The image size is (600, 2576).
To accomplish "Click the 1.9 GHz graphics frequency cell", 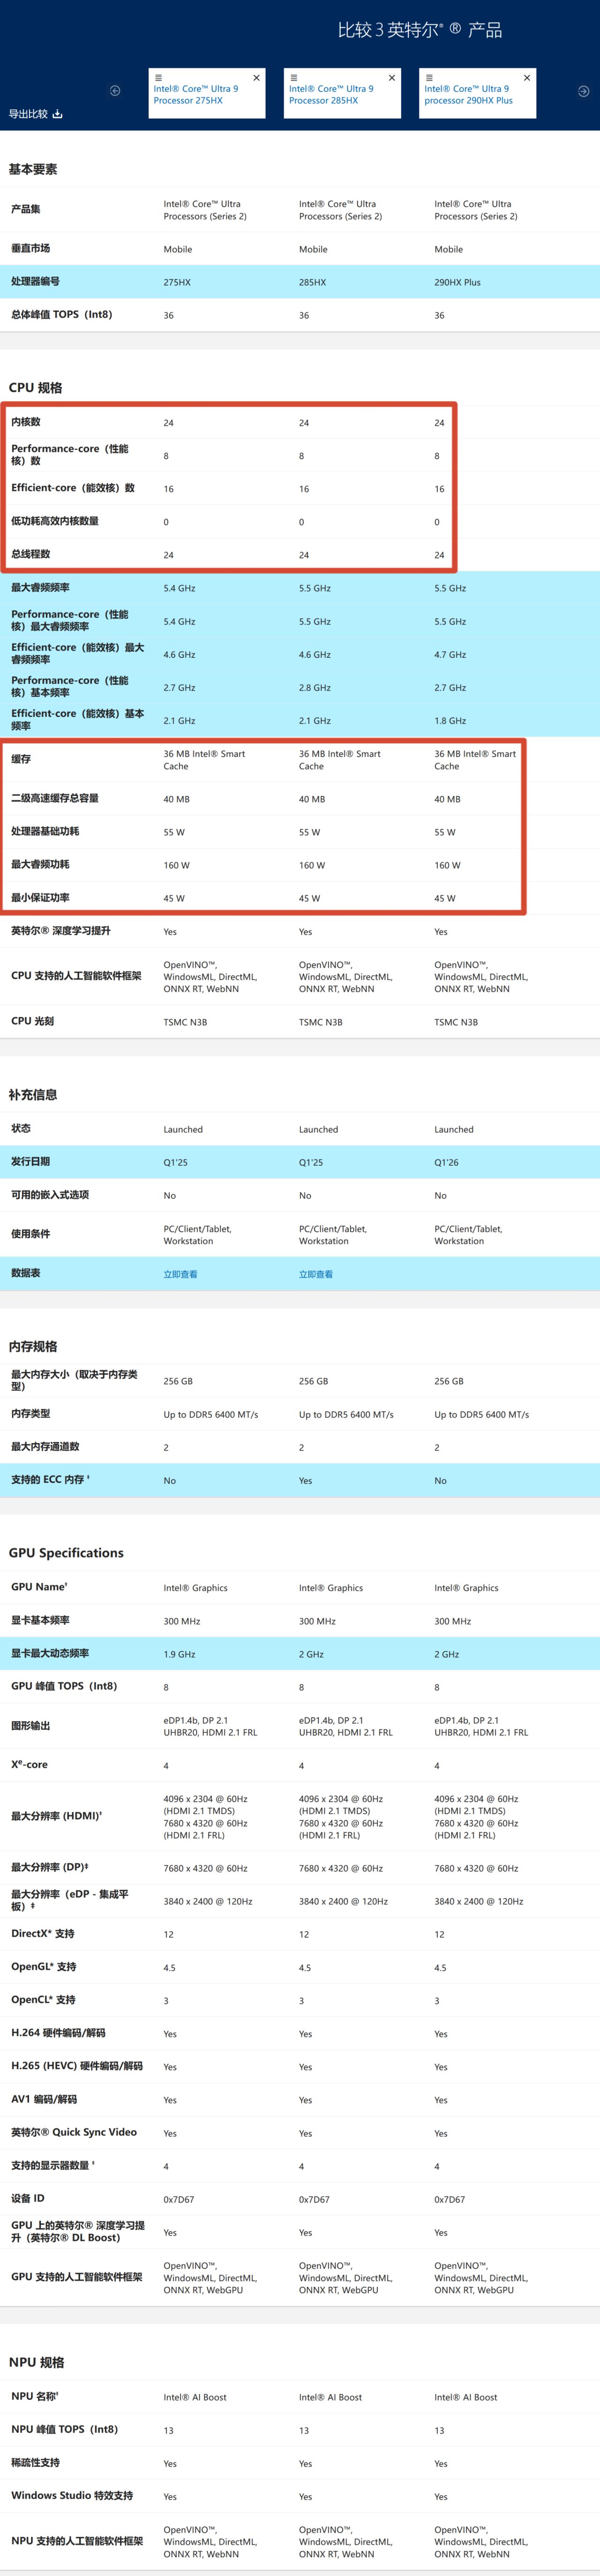I will pyautogui.click(x=179, y=1655).
